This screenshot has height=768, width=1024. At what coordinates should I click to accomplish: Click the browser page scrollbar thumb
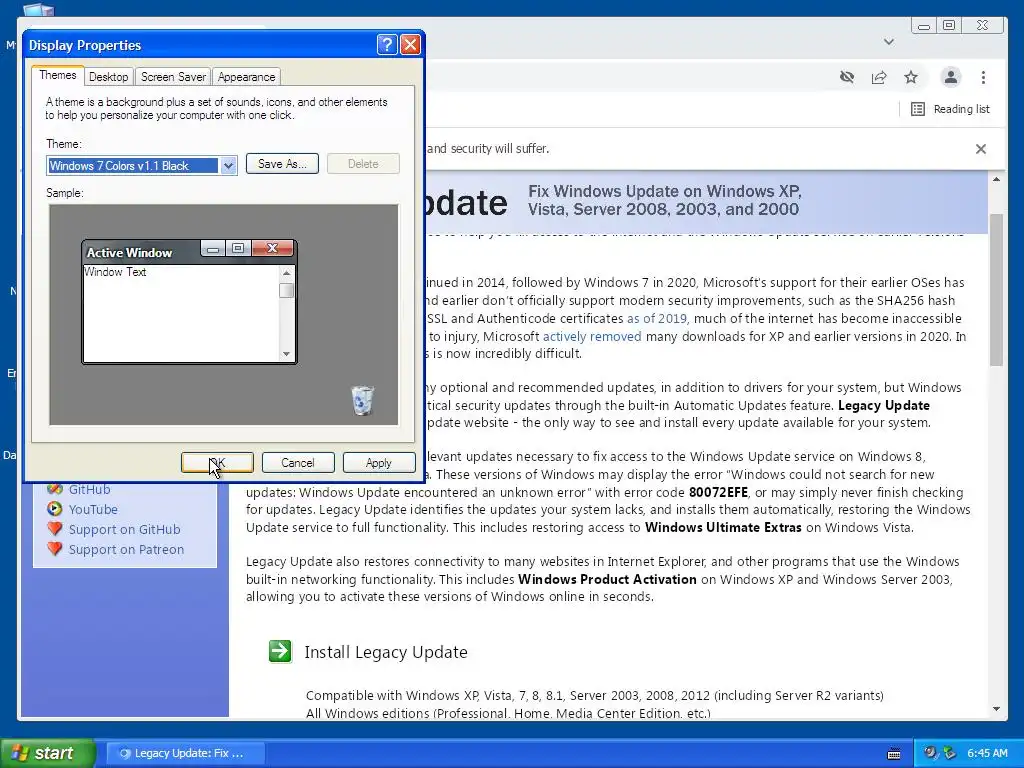tap(996, 289)
